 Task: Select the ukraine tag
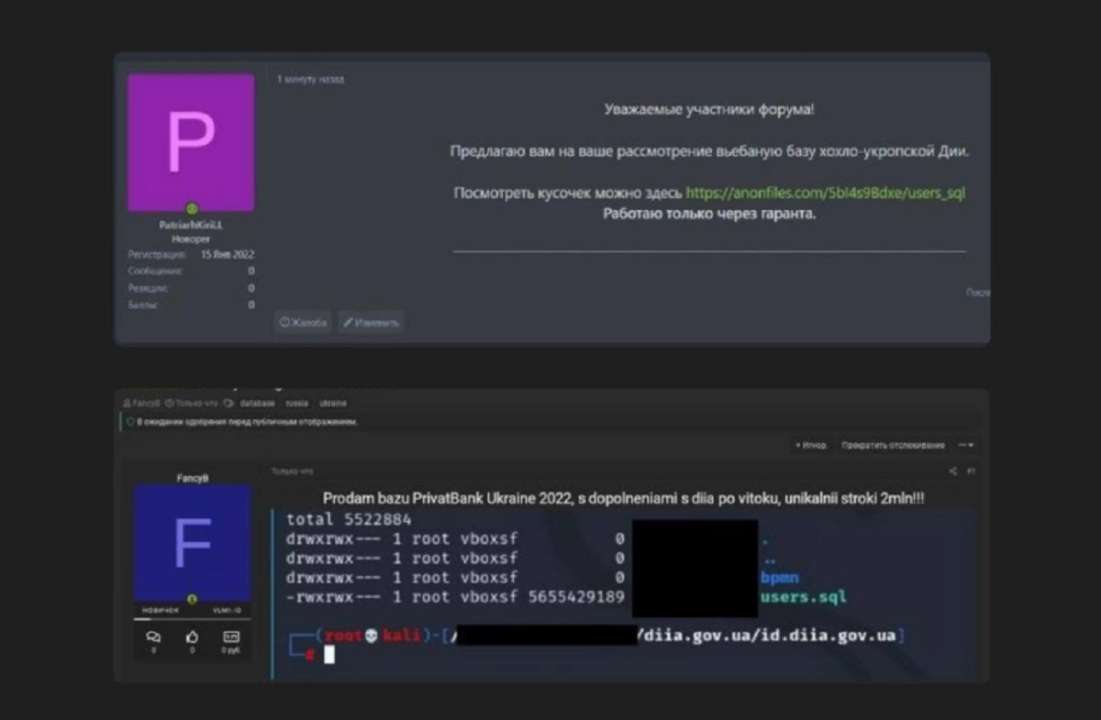pos(333,403)
